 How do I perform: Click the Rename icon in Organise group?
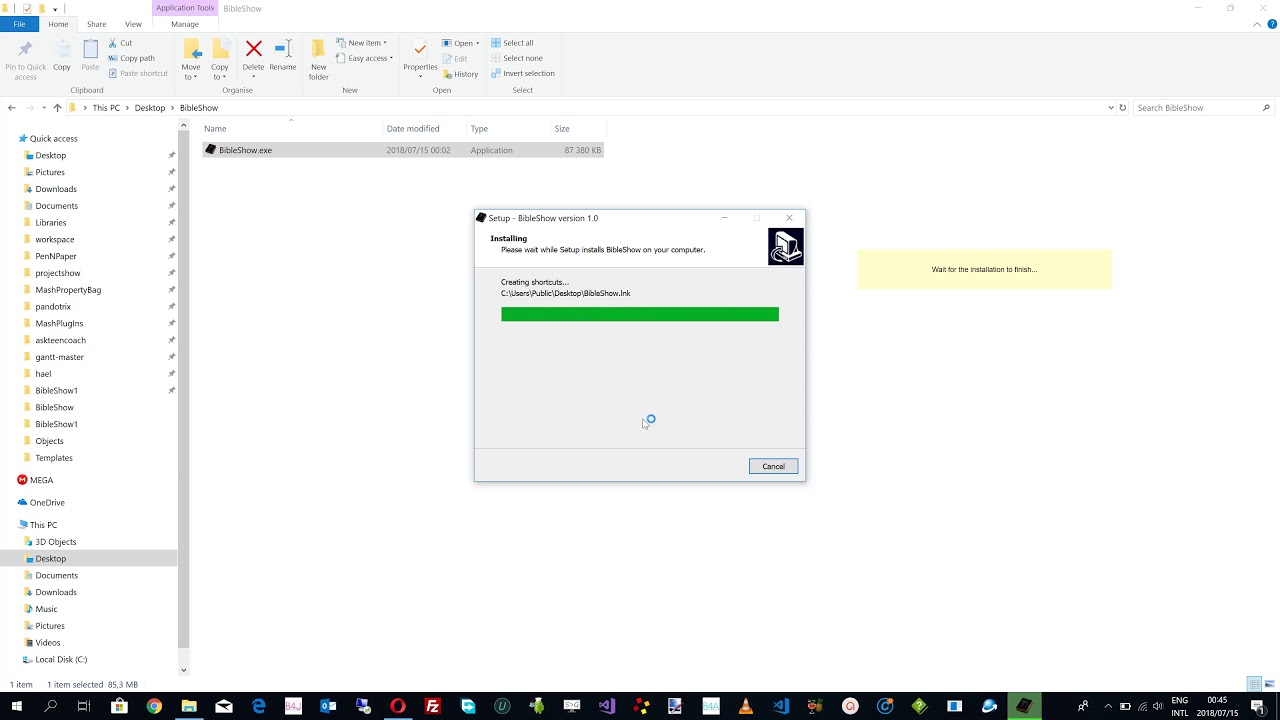point(282,49)
